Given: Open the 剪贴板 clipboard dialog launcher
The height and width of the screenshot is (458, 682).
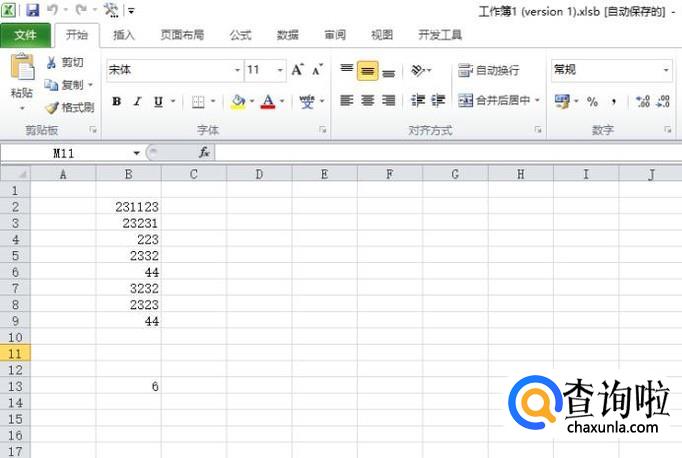Looking at the screenshot, I should 93,130.
